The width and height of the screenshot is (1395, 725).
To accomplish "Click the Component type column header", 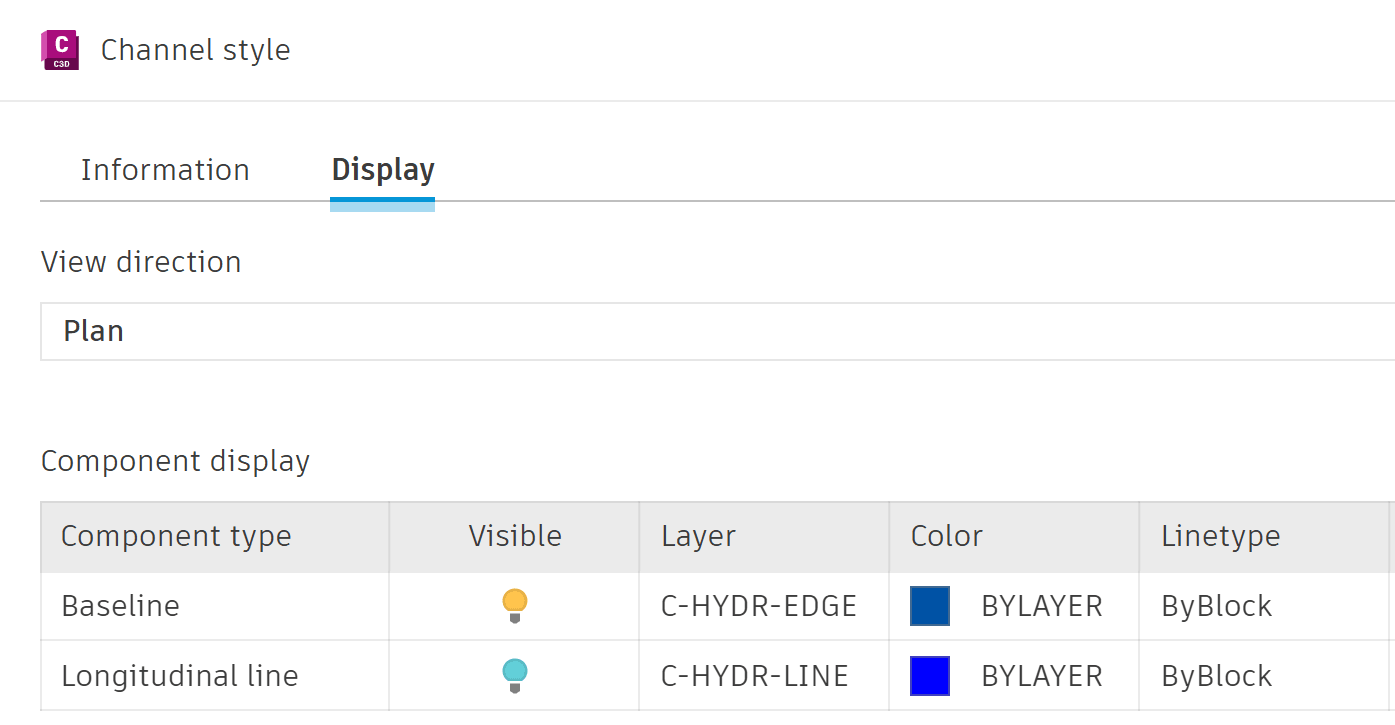I will coord(176,536).
